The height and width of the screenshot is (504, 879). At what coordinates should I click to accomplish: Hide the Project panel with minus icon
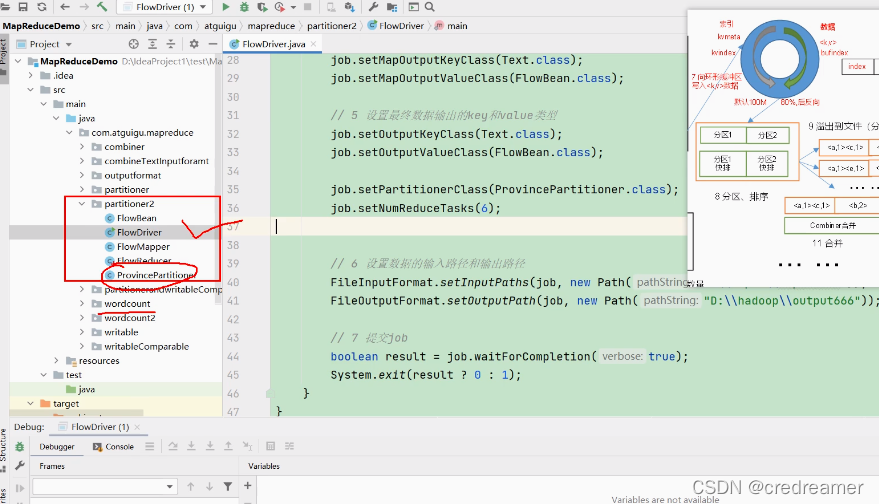tap(212, 44)
